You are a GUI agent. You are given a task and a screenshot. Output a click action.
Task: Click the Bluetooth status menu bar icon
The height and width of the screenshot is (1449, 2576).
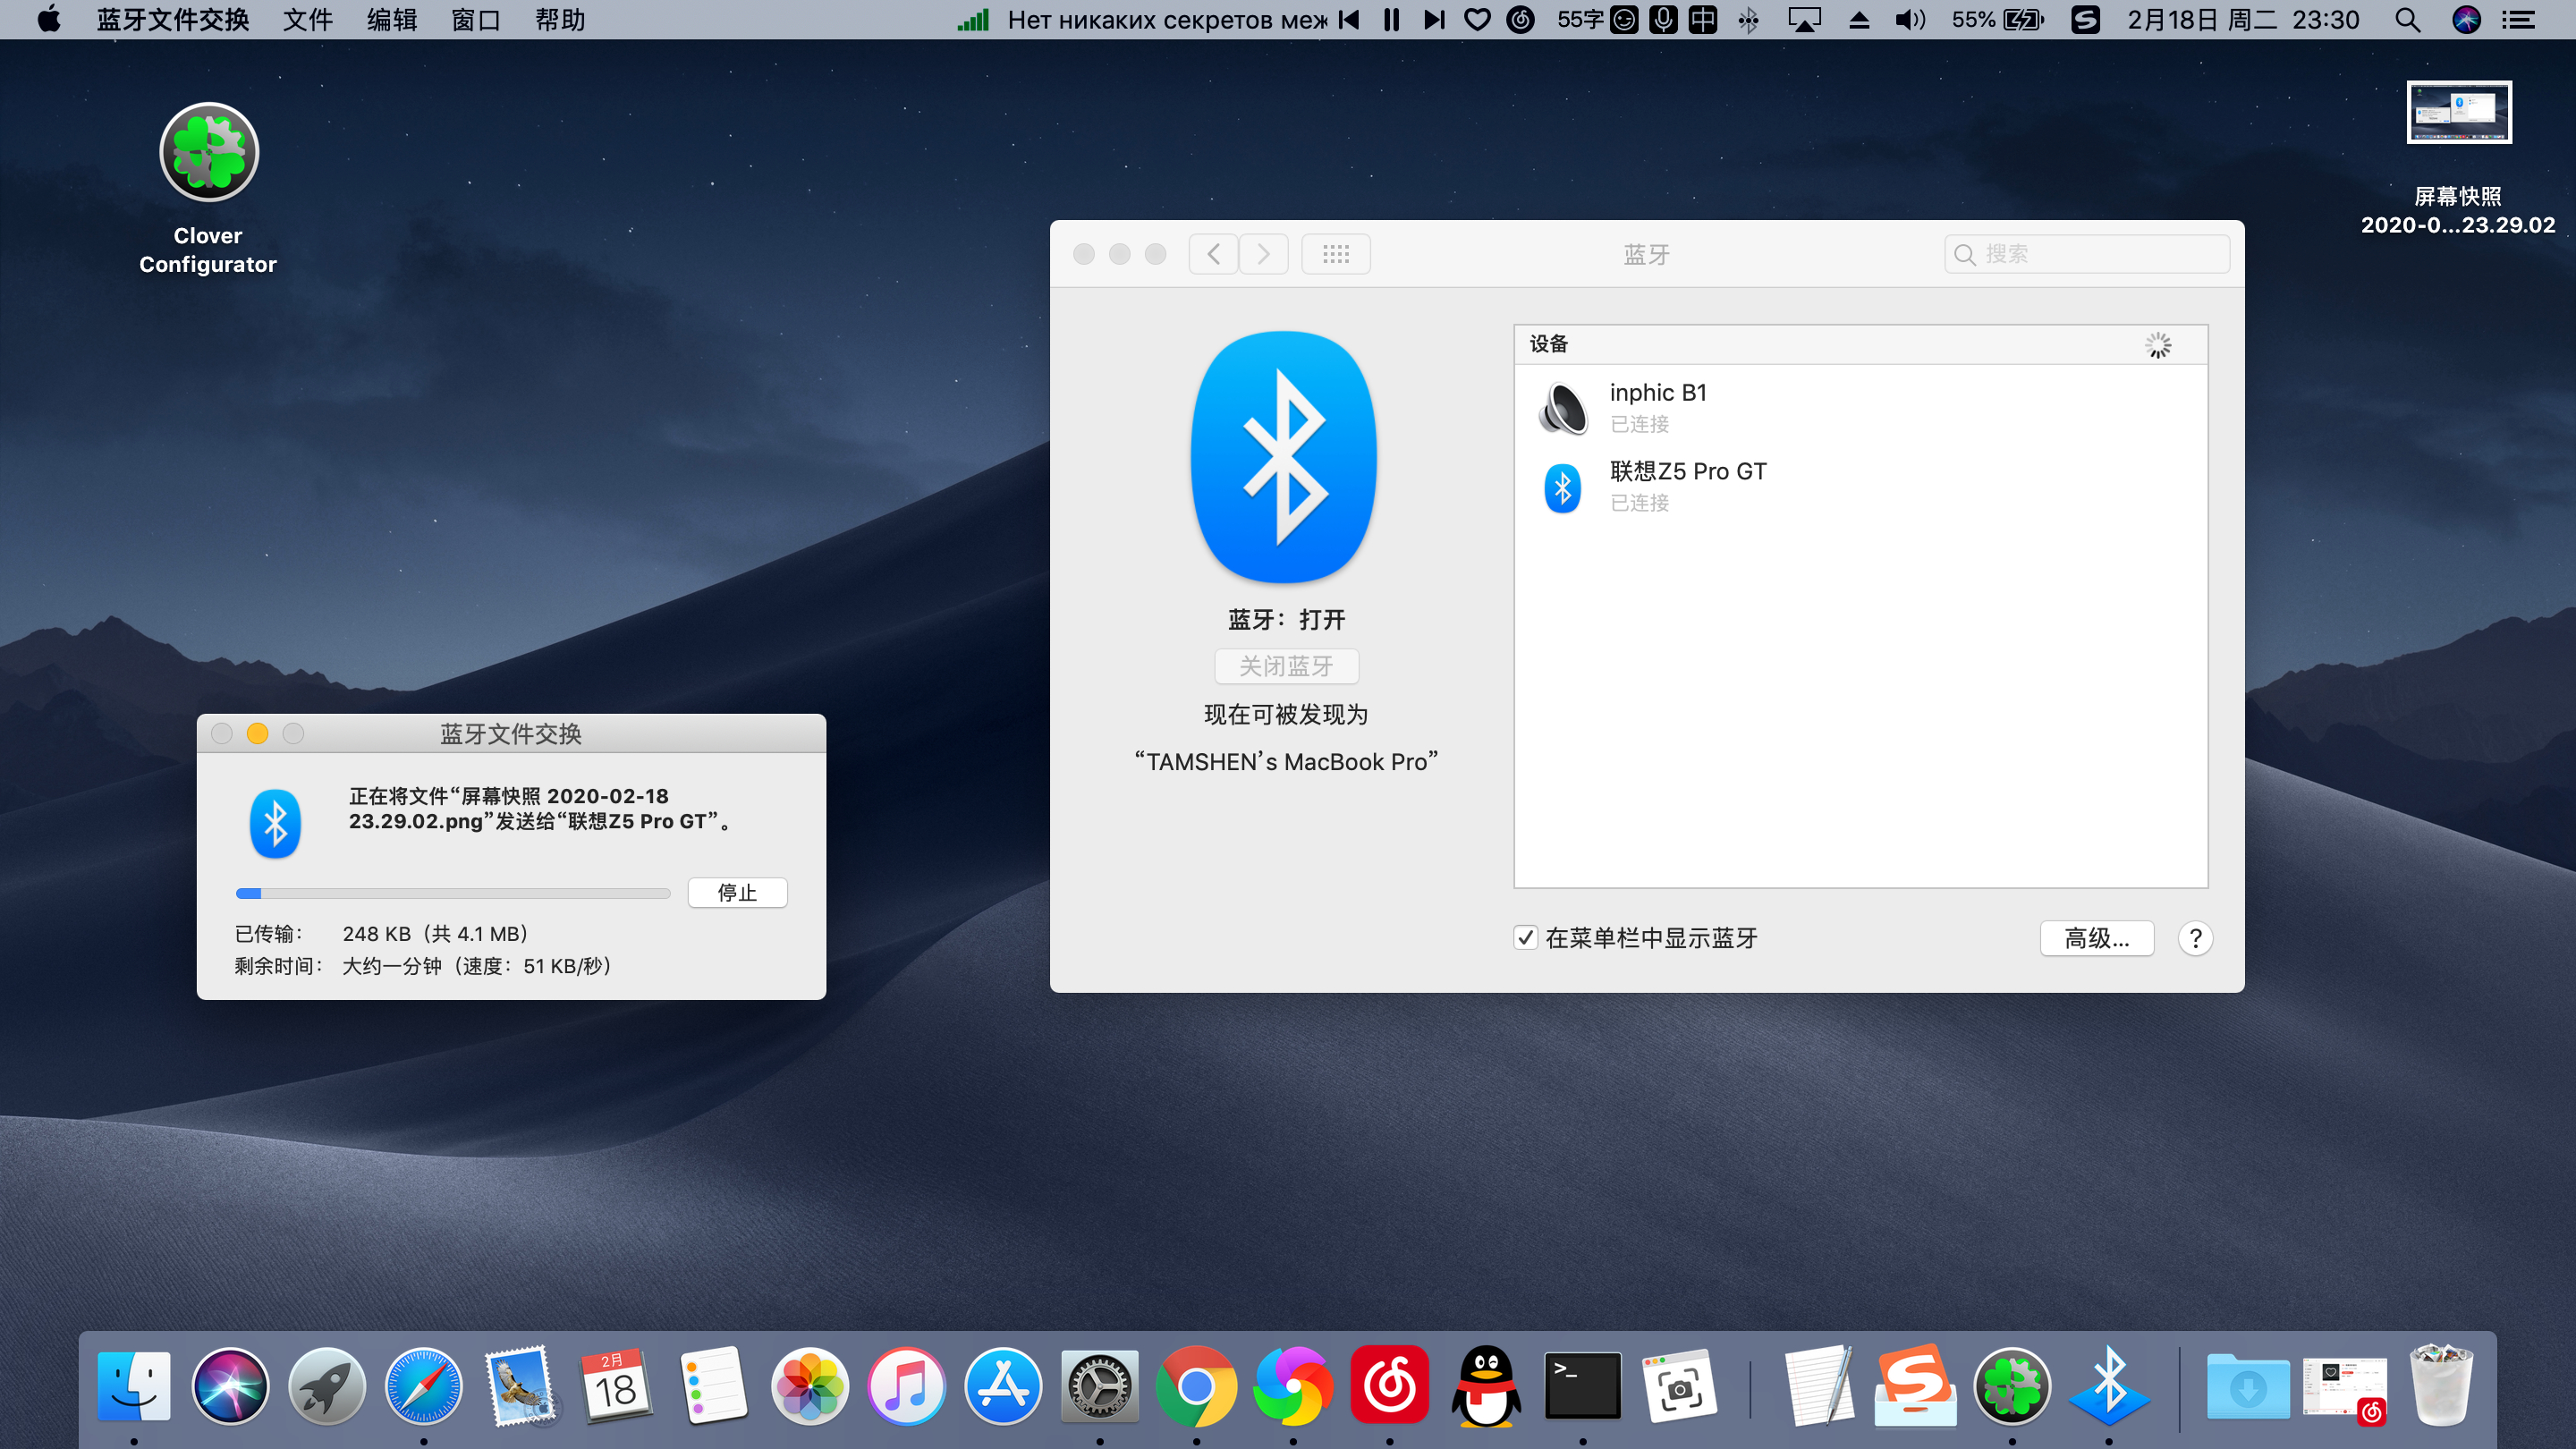tap(1748, 20)
